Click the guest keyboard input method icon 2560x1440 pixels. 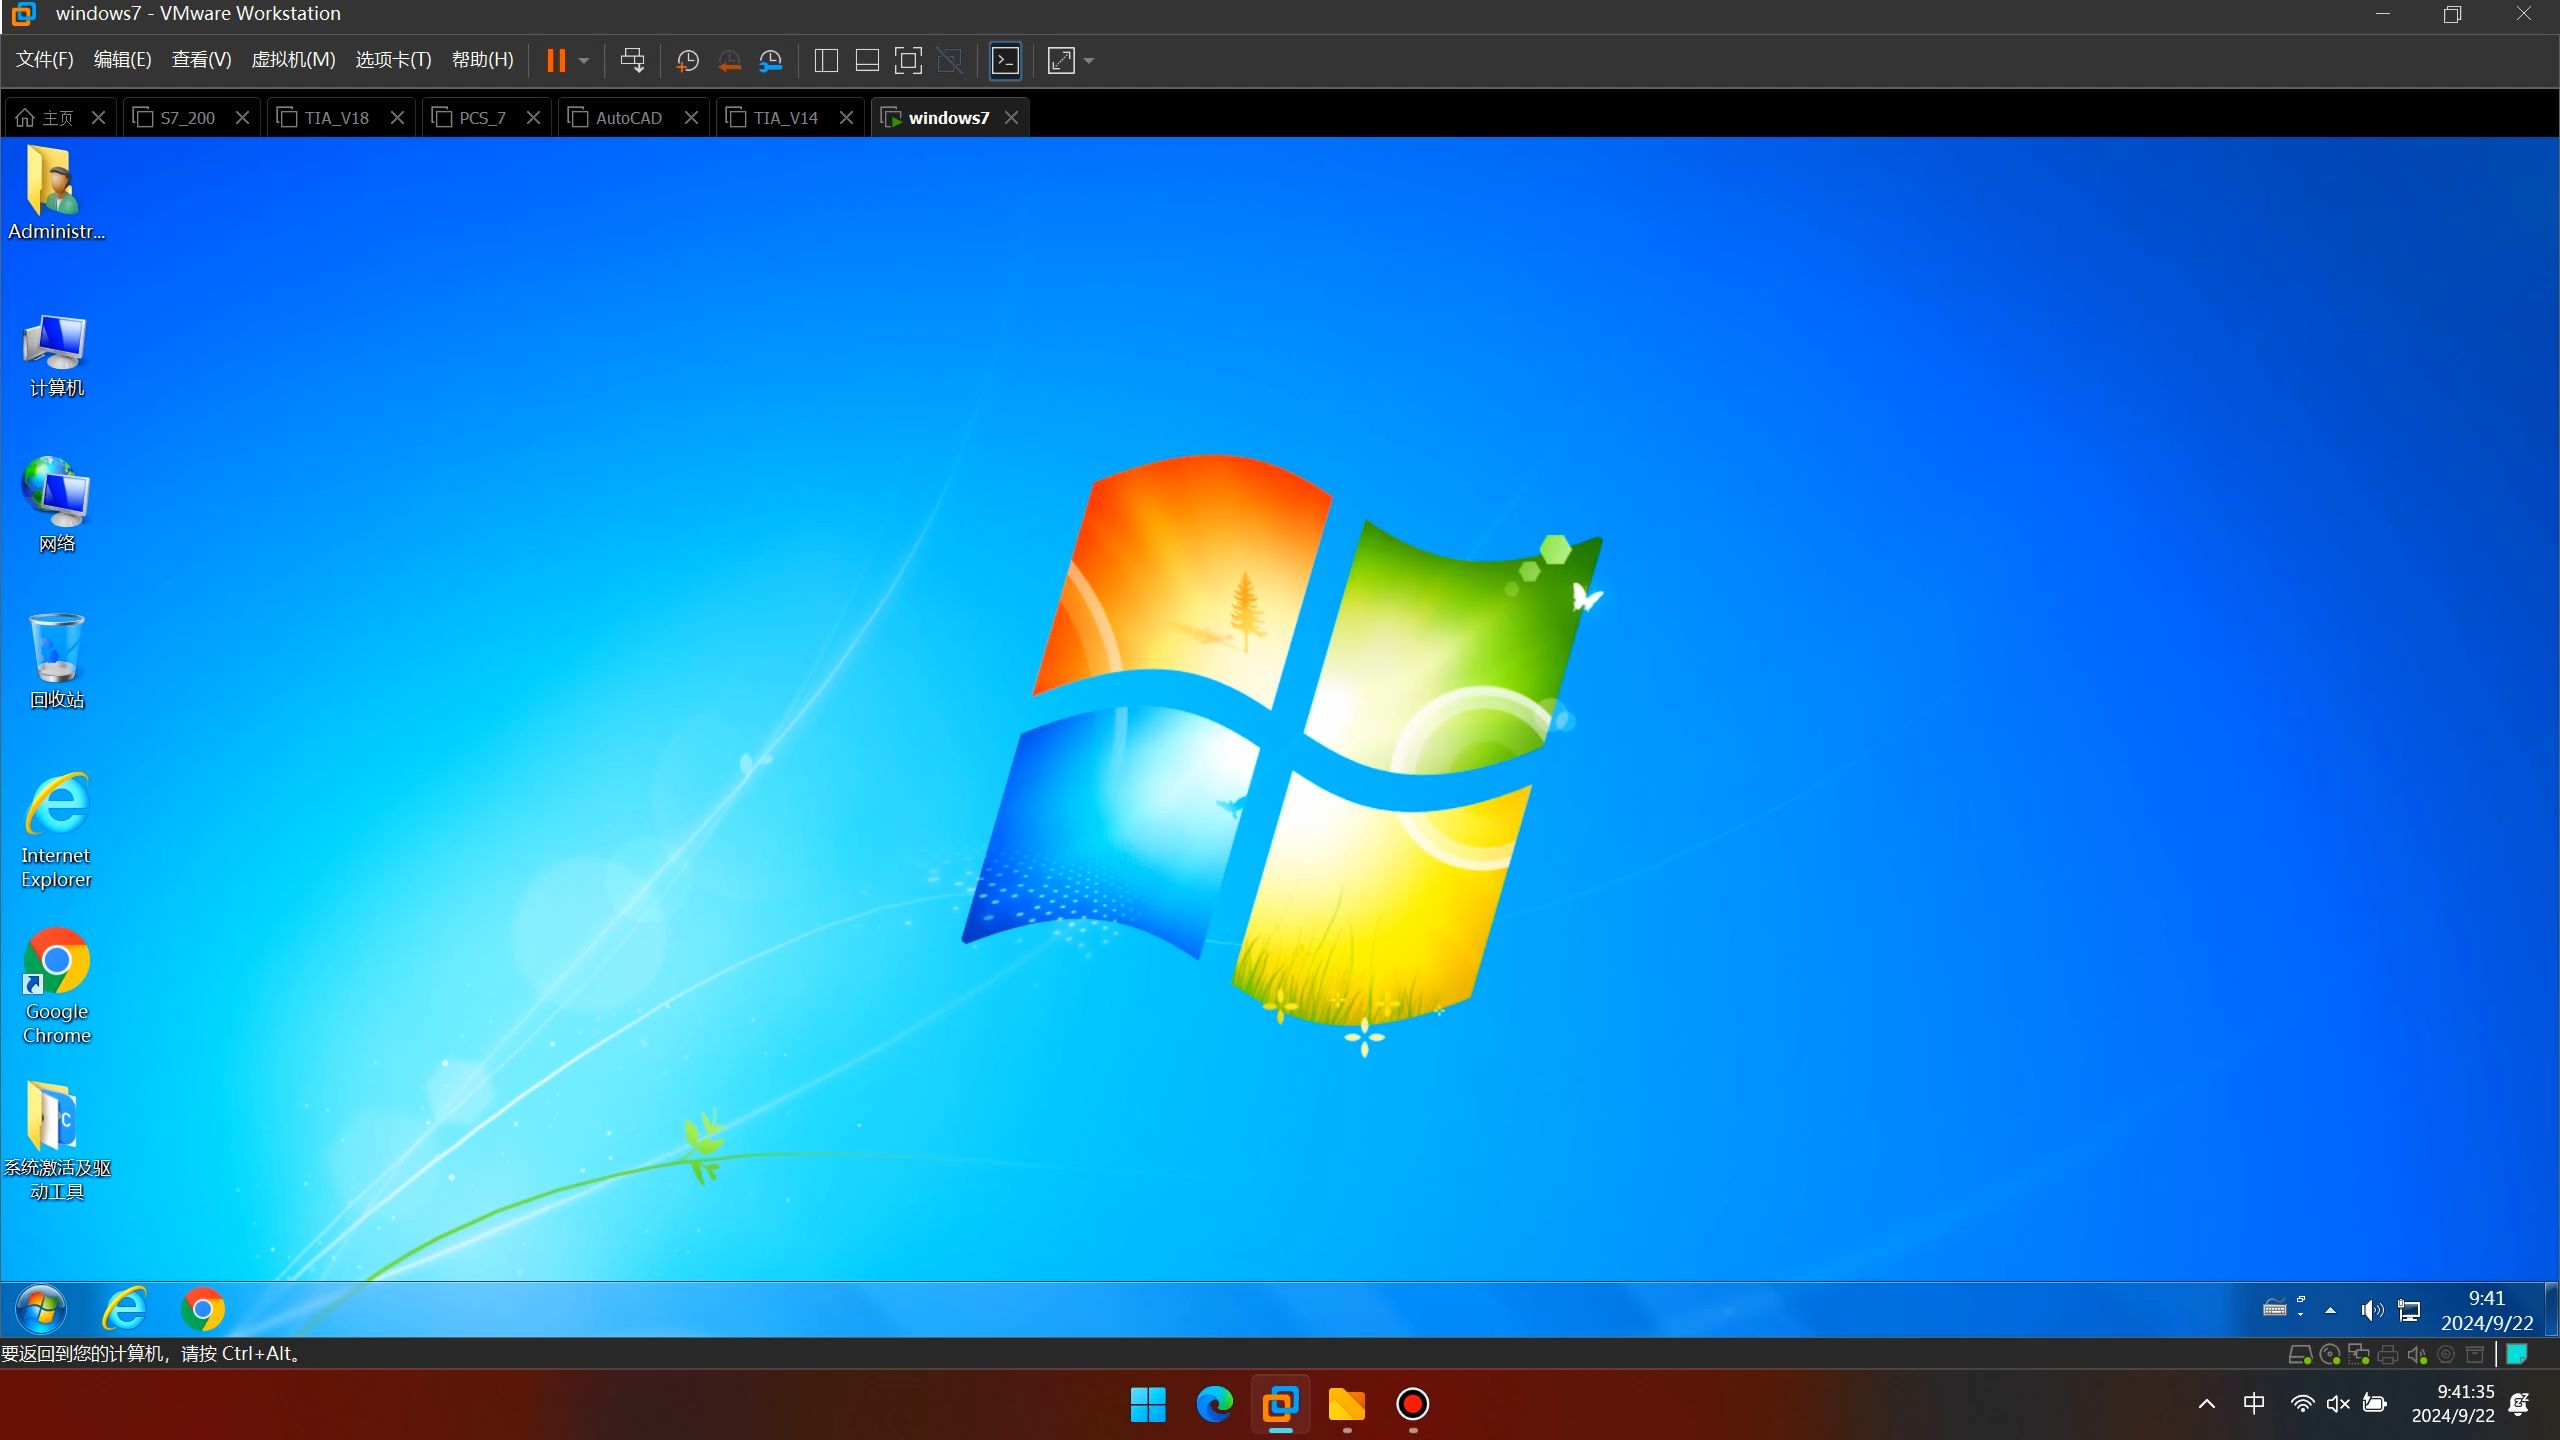pyautogui.click(x=2275, y=1309)
